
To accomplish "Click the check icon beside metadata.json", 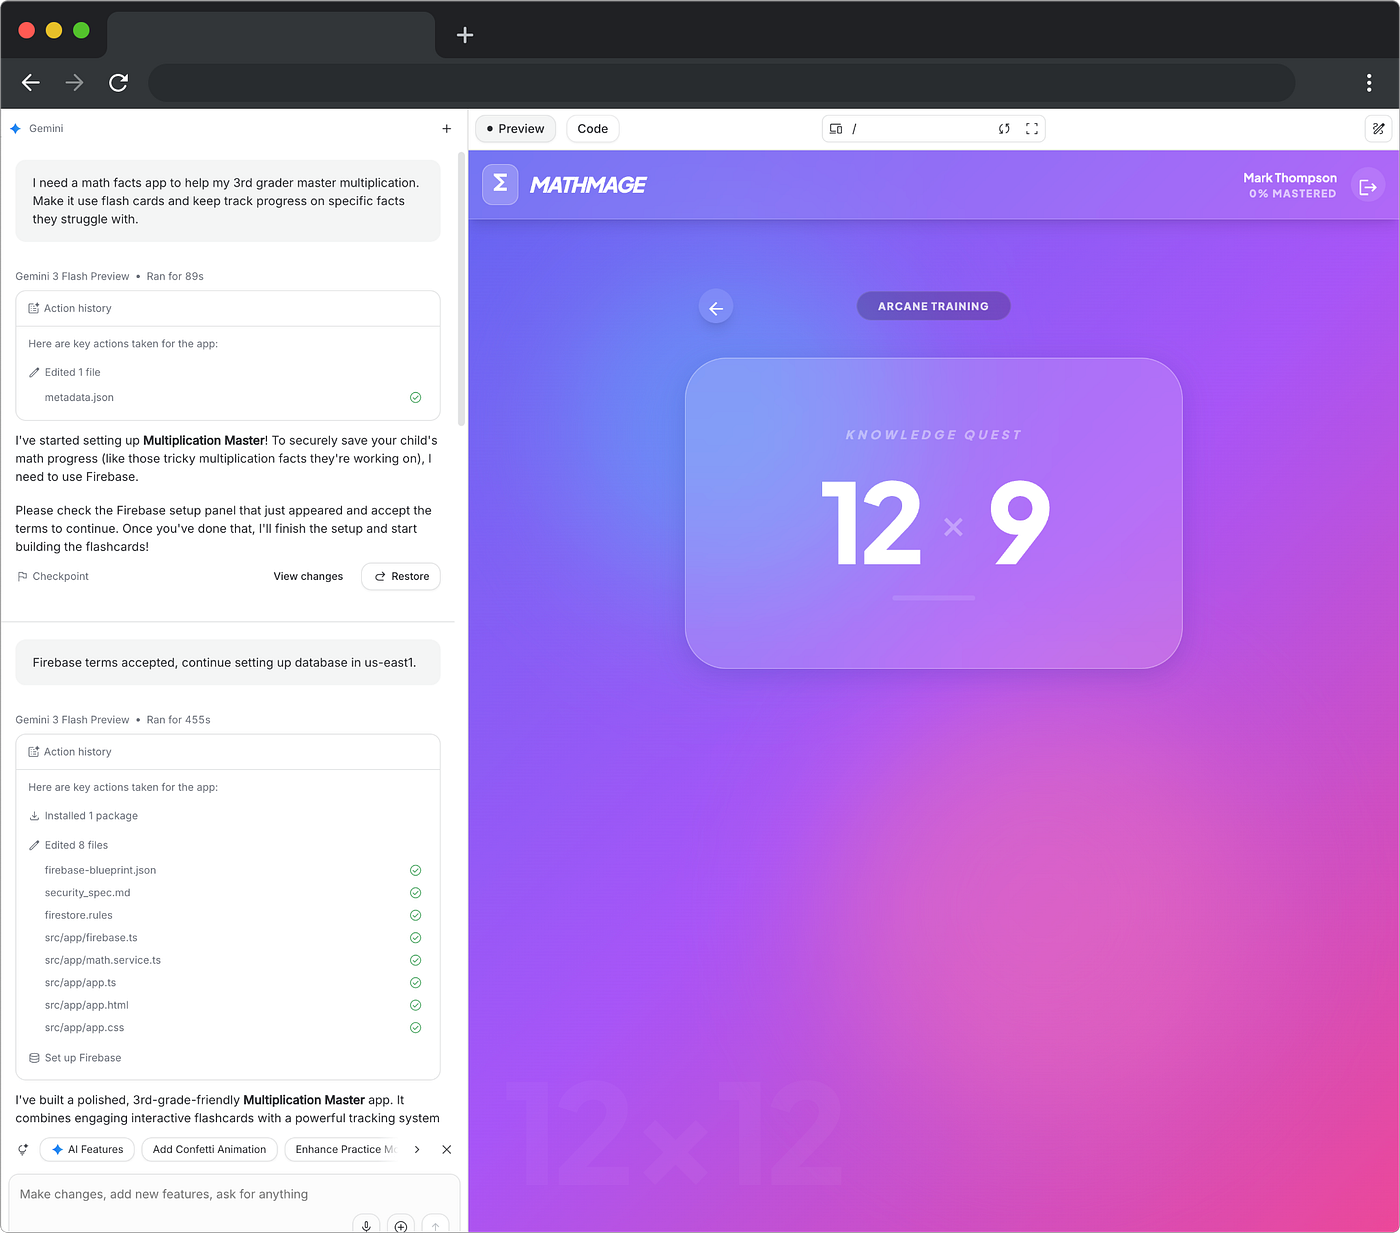I will tap(415, 398).
